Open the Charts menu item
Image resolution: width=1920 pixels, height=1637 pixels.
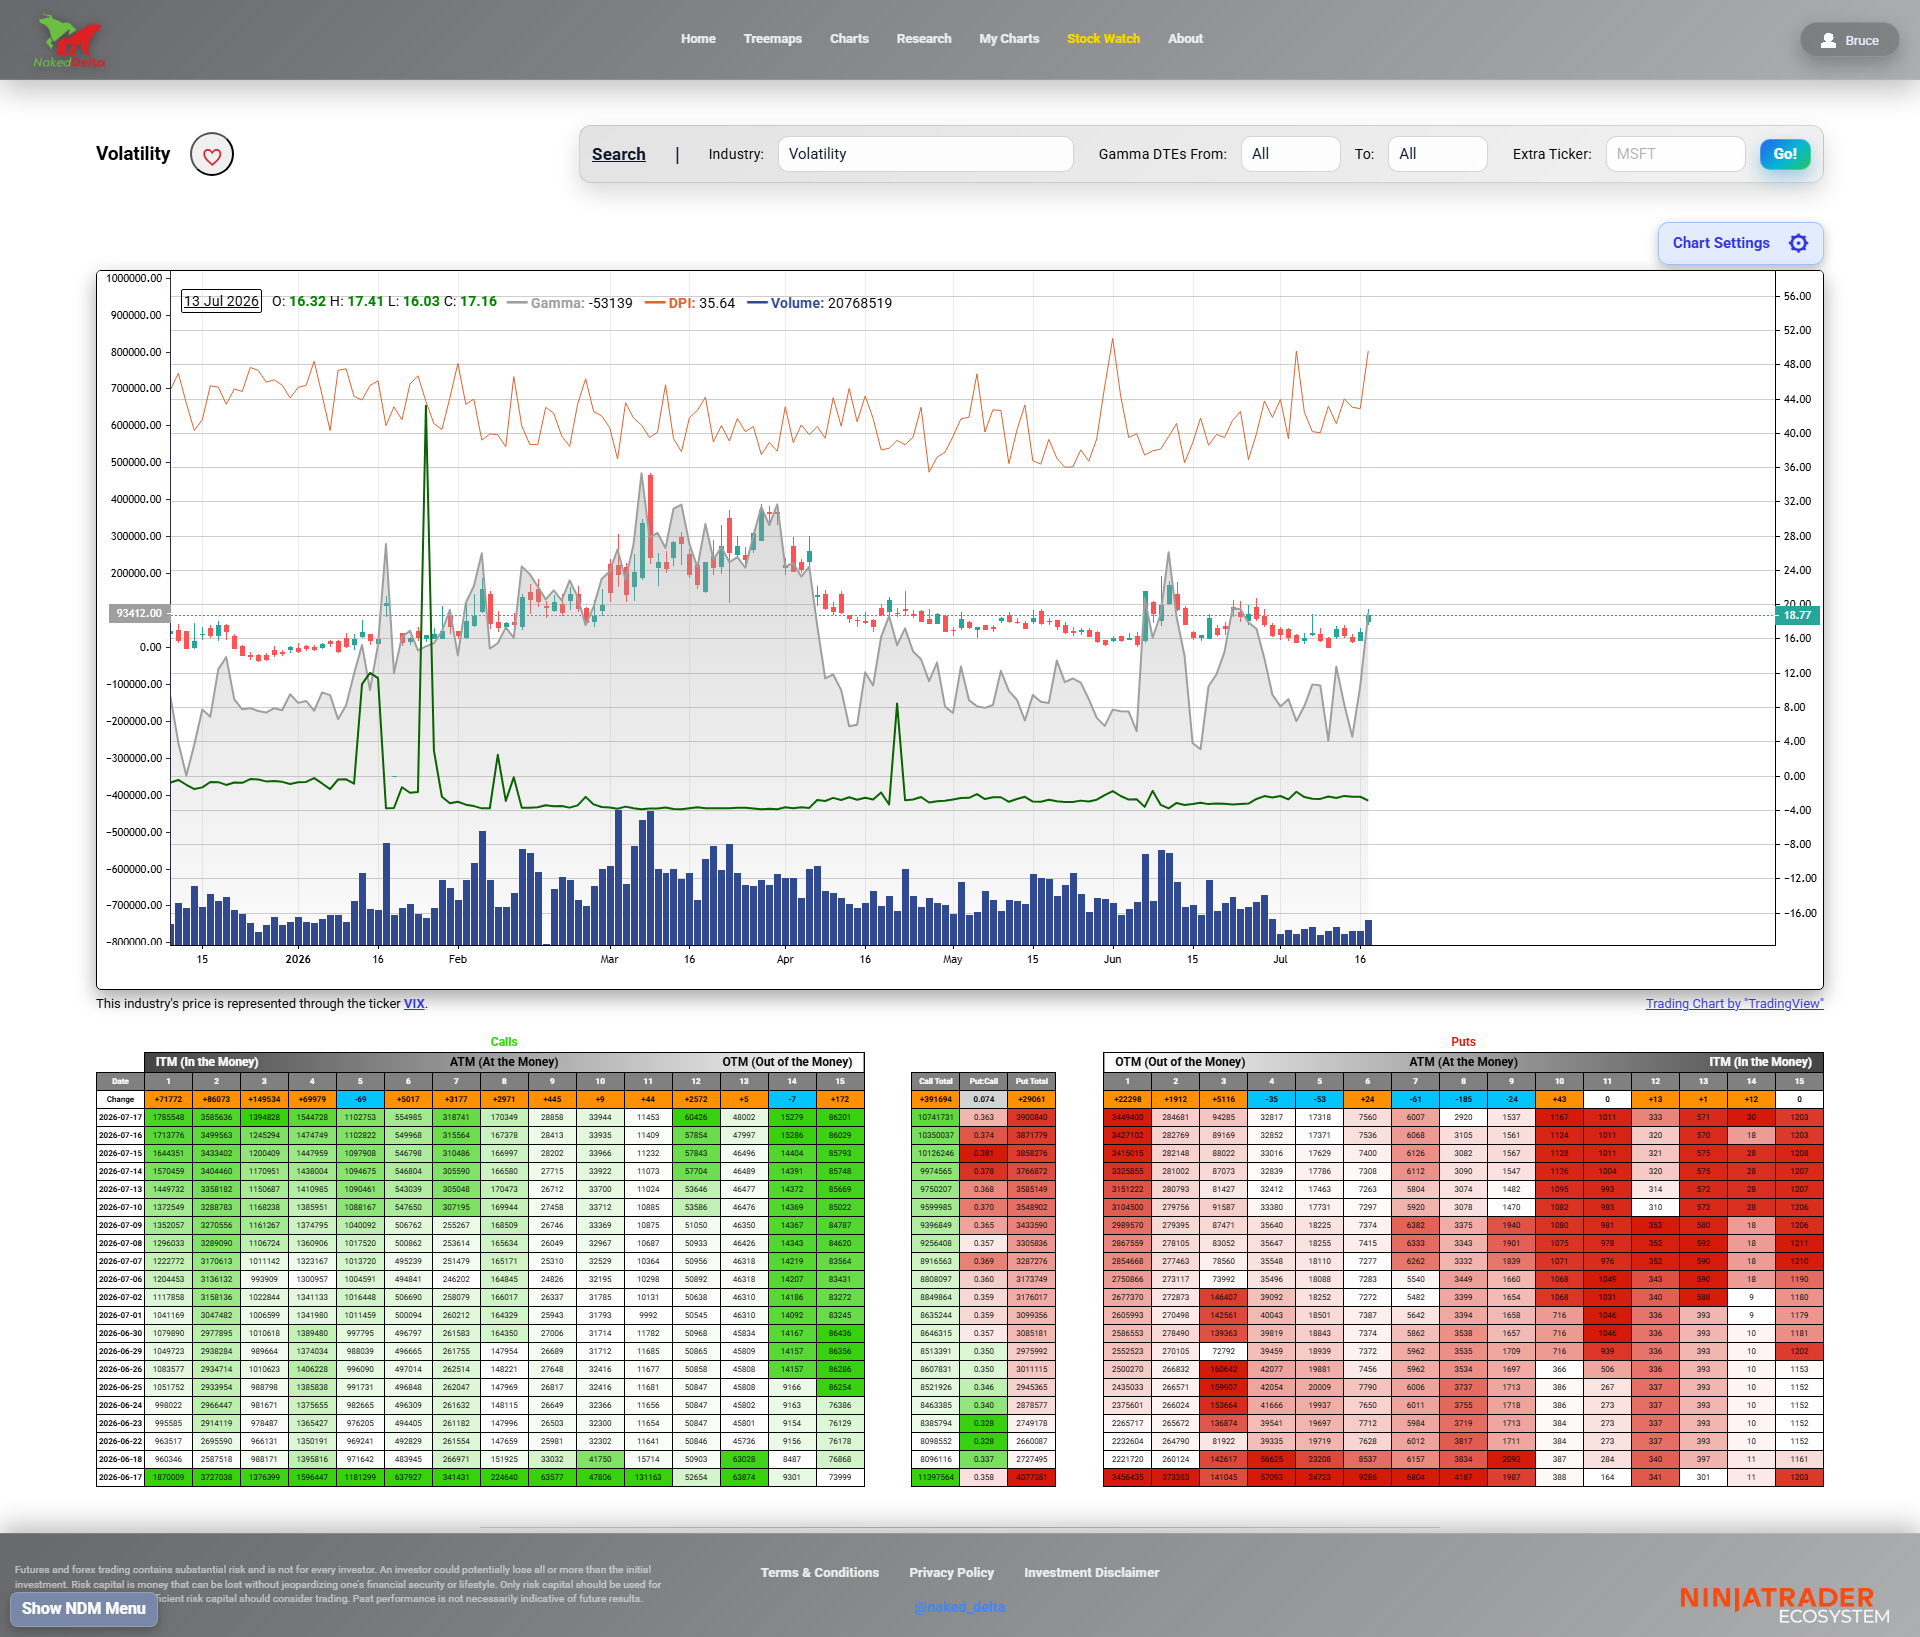click(849, 39)
